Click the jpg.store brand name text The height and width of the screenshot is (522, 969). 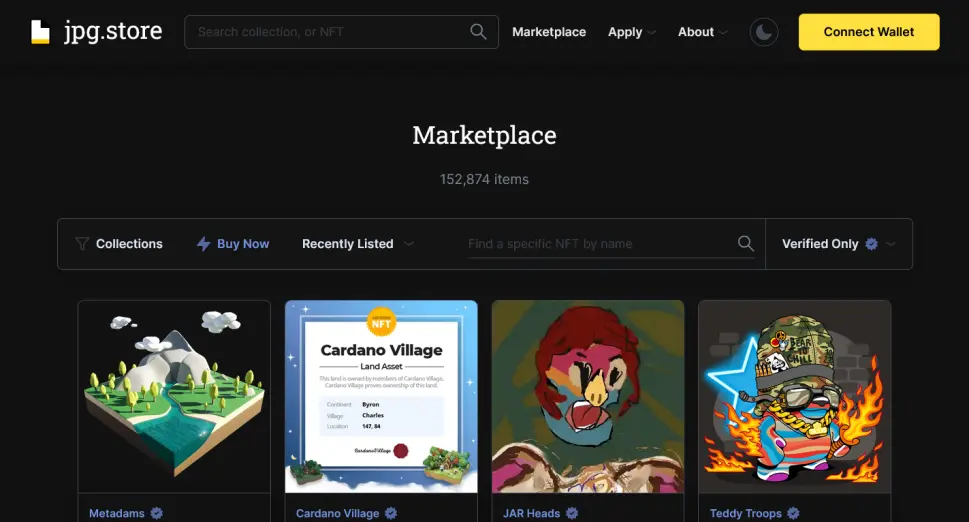point(113,31)
